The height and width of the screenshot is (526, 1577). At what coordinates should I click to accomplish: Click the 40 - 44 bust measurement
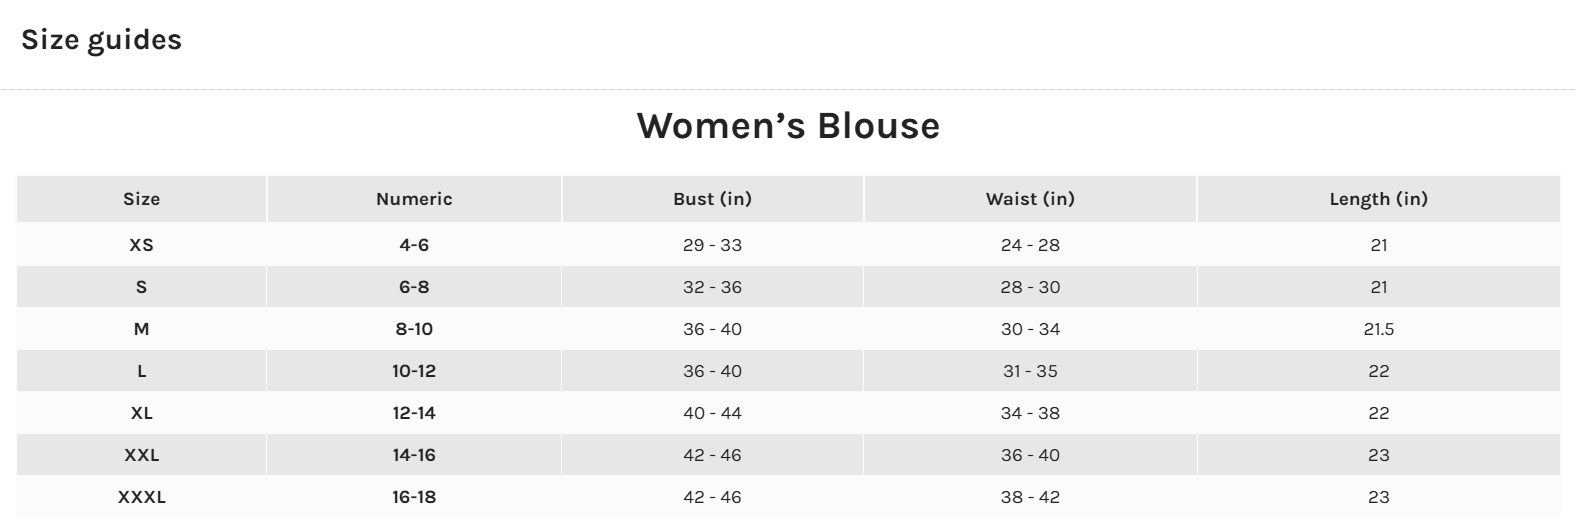[712, 413]
